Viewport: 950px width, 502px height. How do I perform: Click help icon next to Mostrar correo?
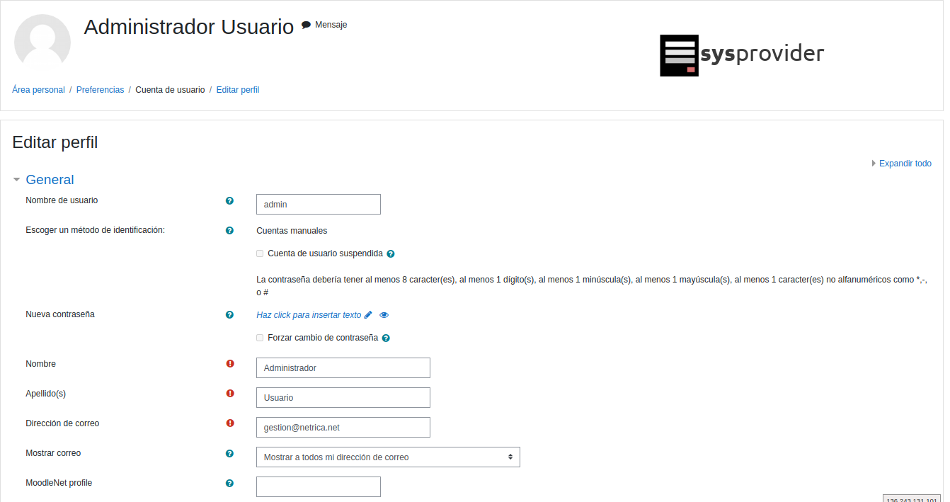click(x=229, y=454)
